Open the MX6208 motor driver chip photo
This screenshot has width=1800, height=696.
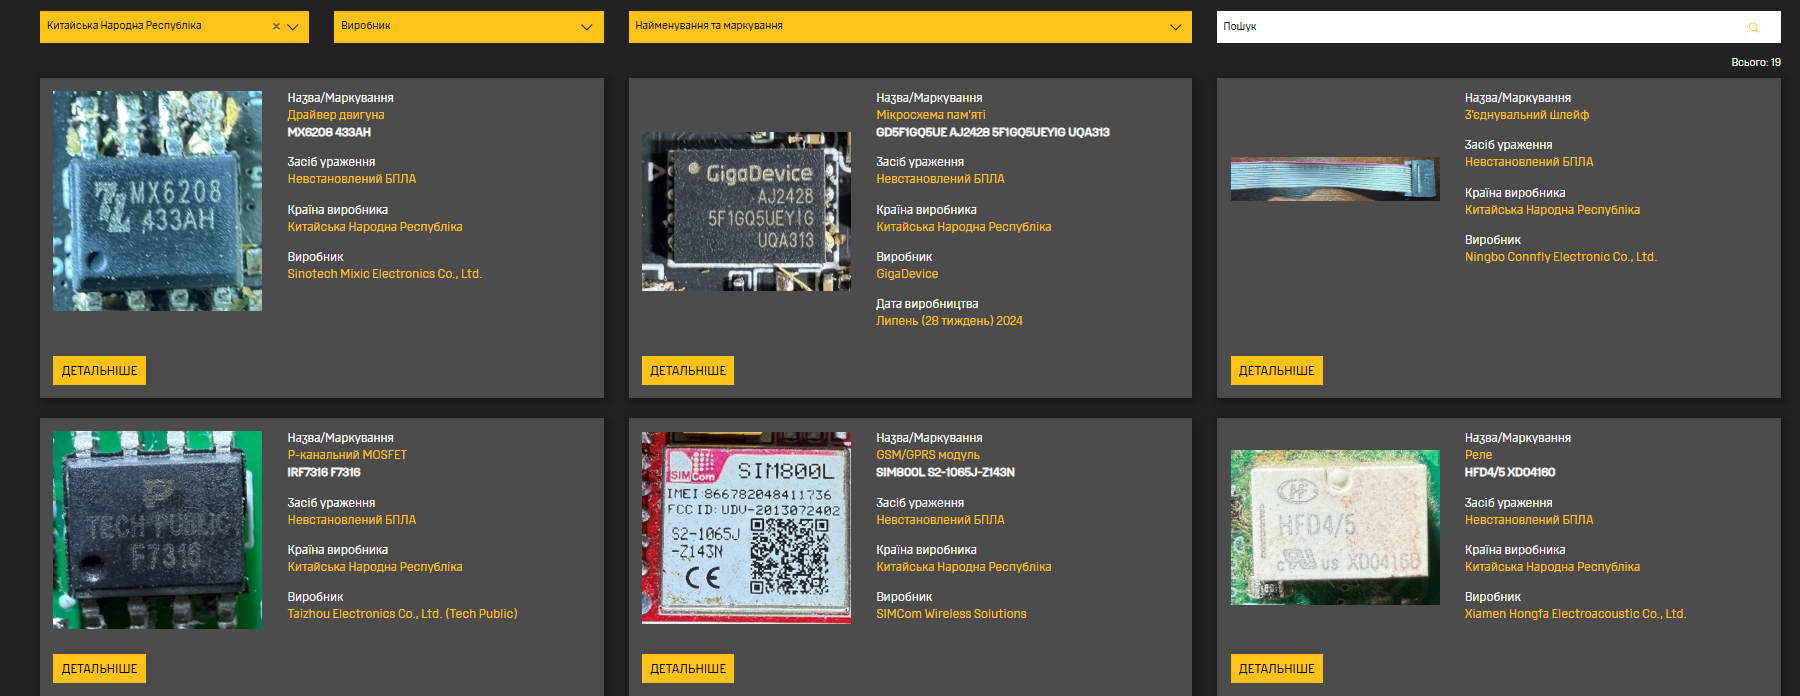(x=157, y=201)
